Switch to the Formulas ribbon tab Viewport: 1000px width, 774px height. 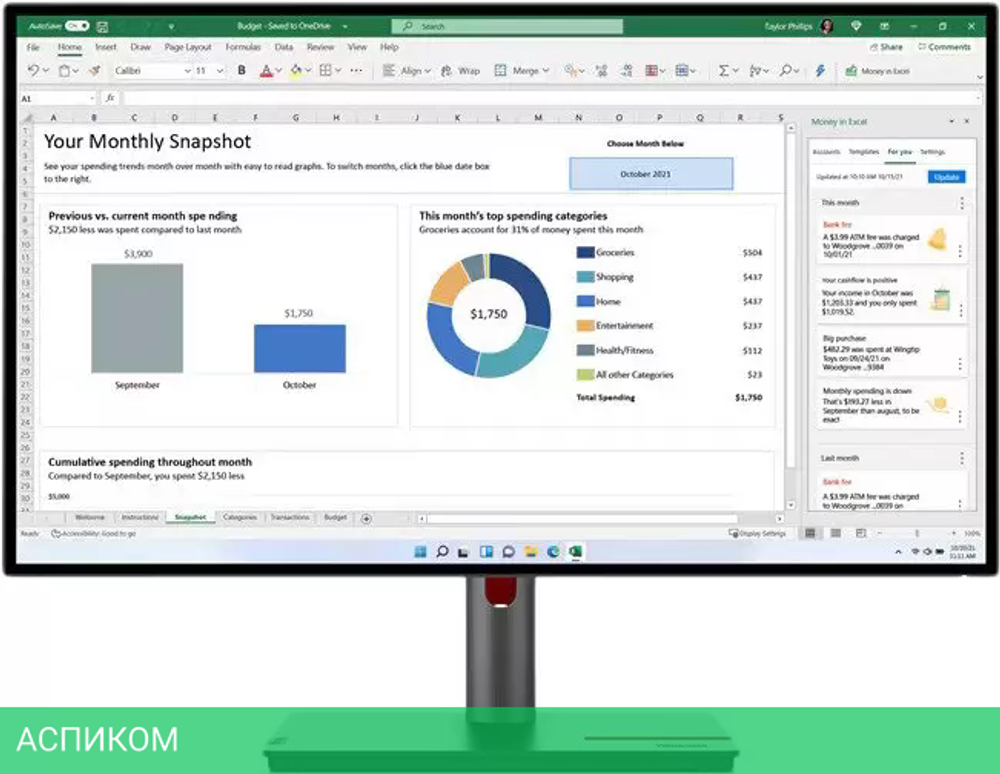click(x=243, y=47)
